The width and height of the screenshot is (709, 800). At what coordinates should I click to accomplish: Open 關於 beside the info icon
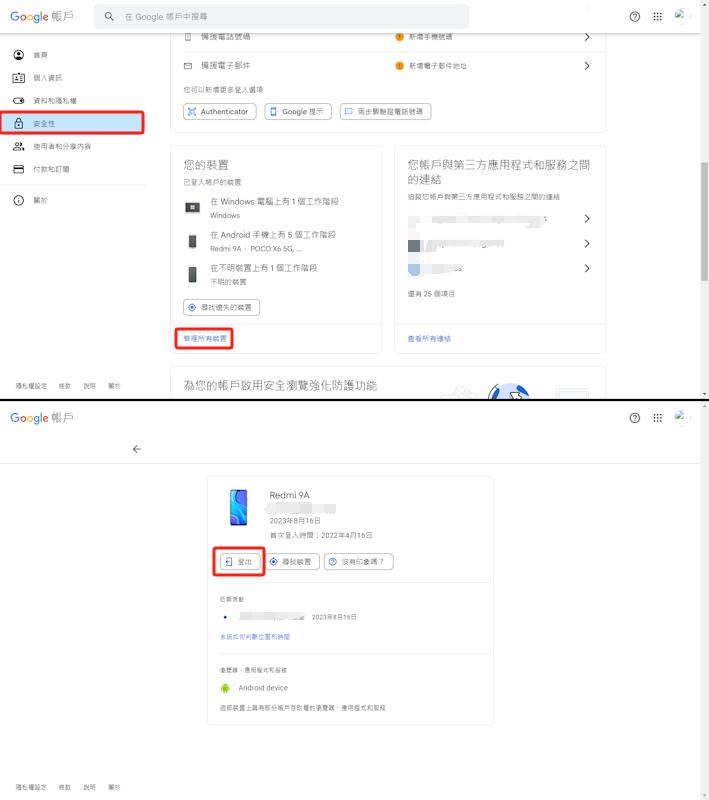tap(40, 201)
